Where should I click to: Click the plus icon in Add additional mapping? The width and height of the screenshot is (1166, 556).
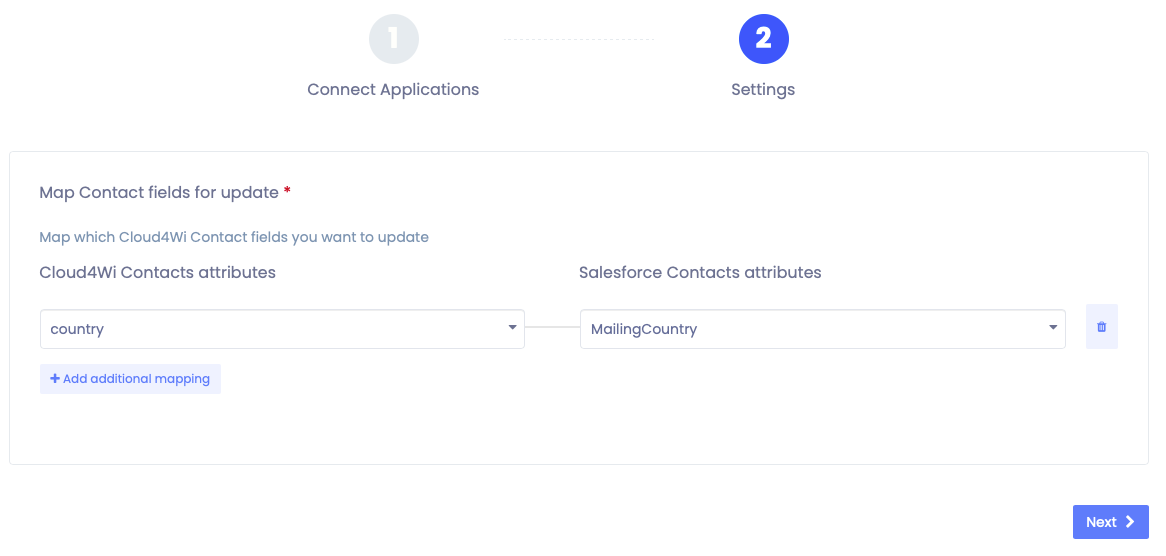pyautogui.click(x=54, y=378)
